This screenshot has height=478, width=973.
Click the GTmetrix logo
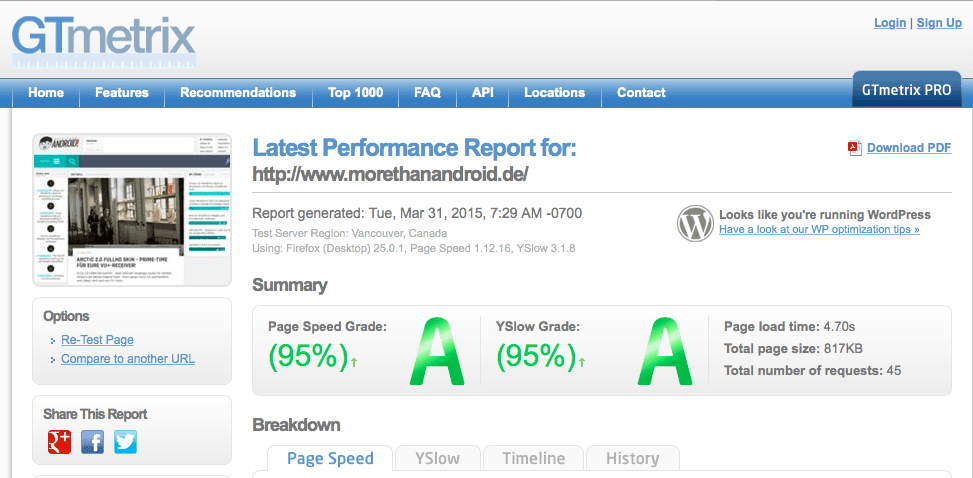coord(103,37)
